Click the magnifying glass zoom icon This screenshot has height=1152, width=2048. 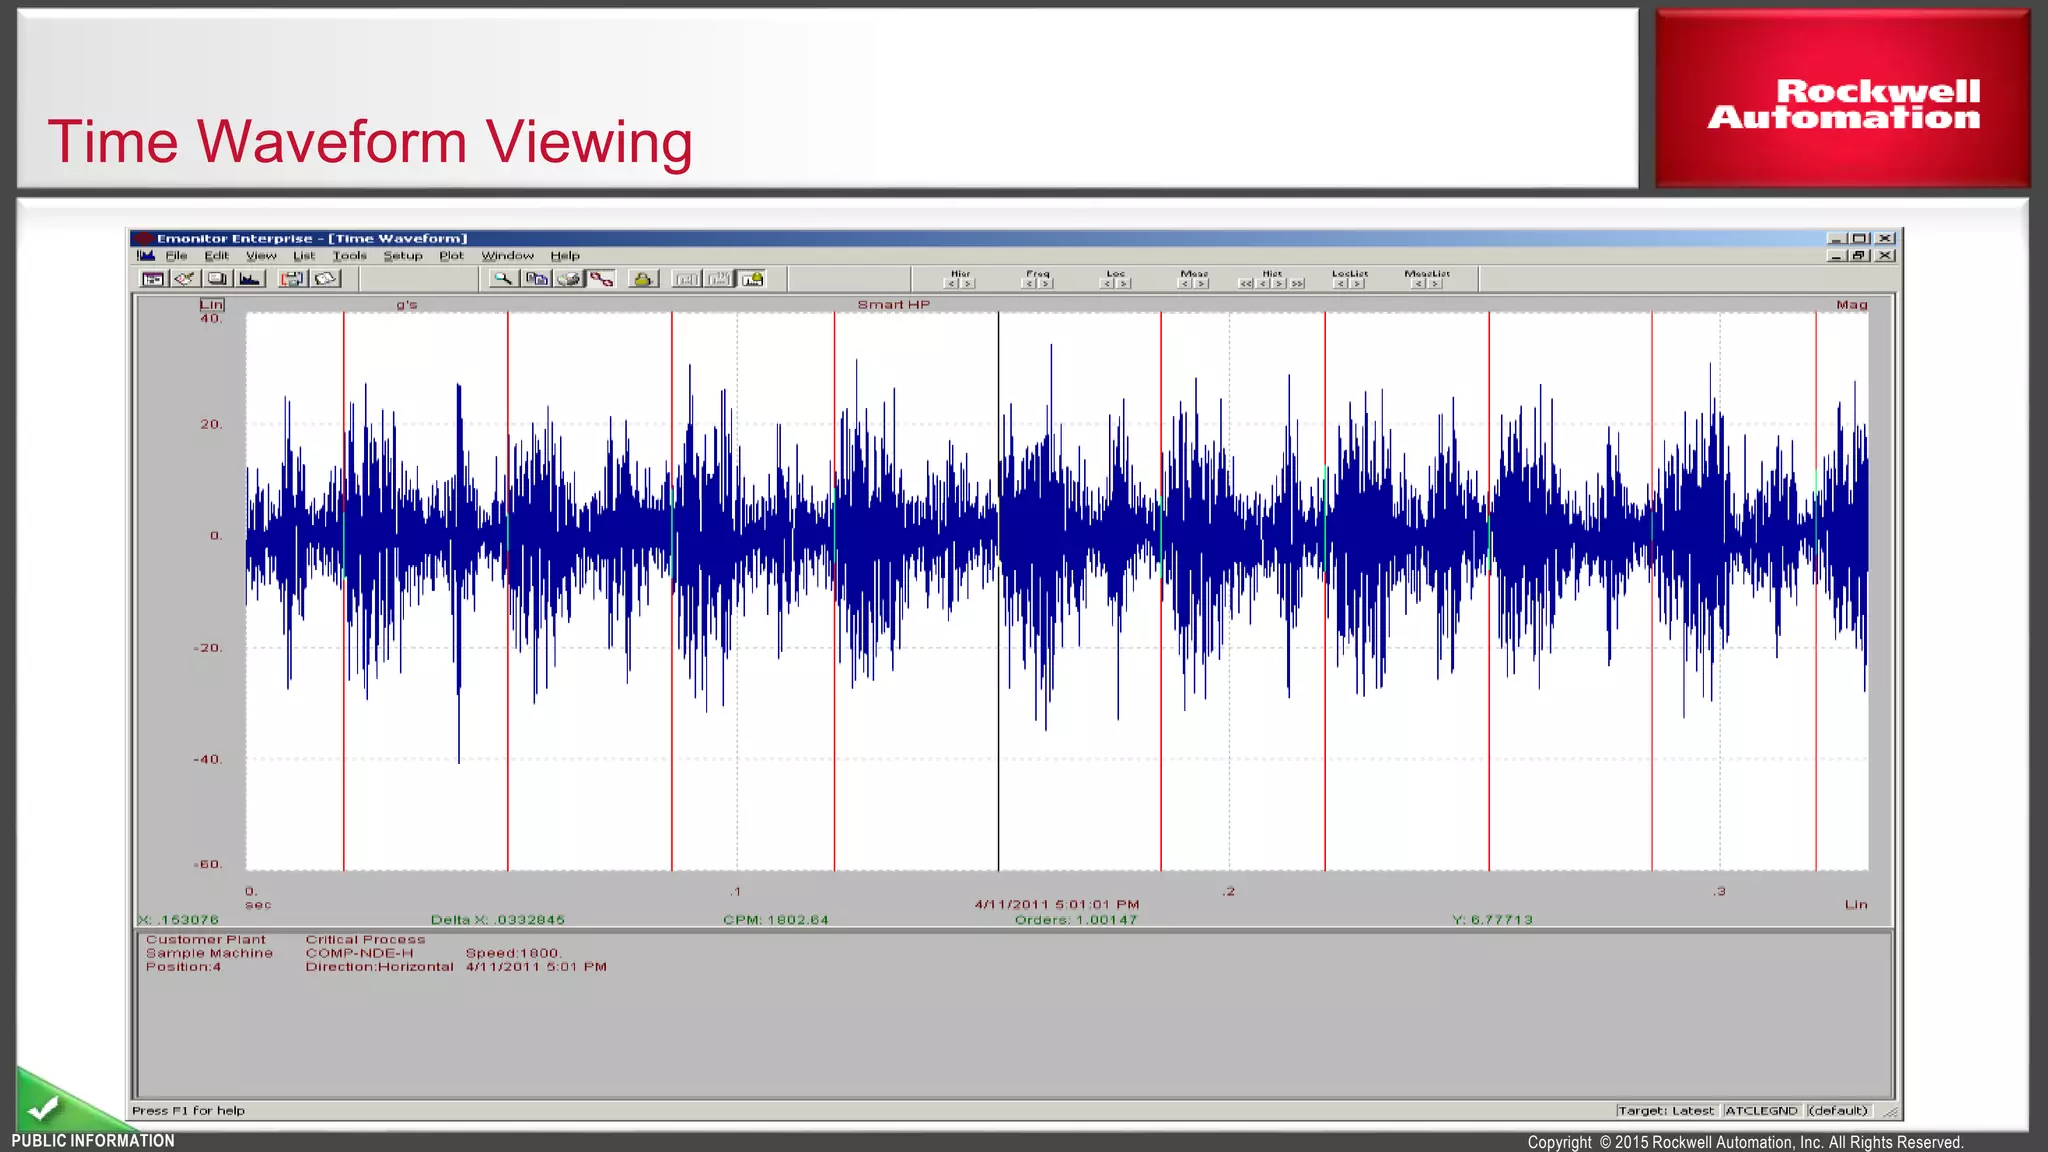(x=503, y=279)
